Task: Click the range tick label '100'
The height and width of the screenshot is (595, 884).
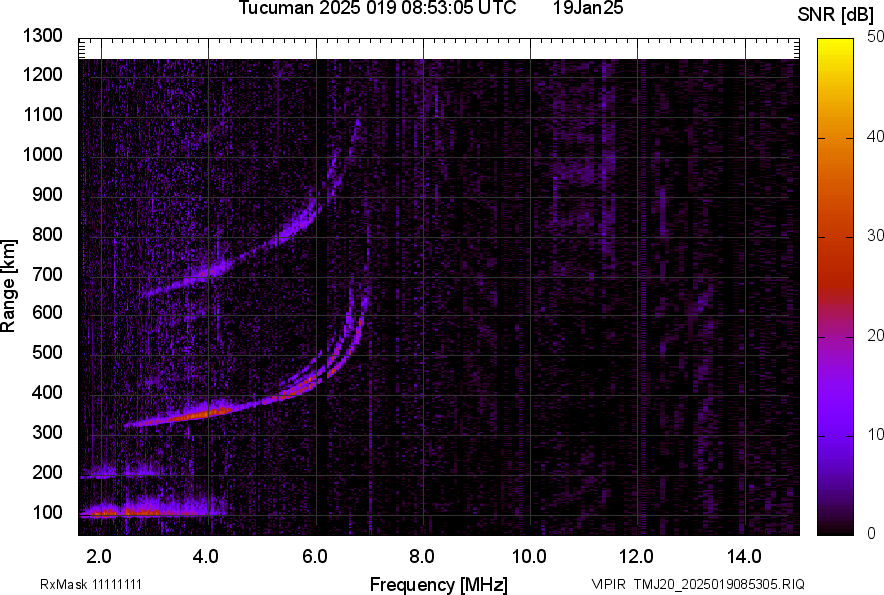Action: 47,513
